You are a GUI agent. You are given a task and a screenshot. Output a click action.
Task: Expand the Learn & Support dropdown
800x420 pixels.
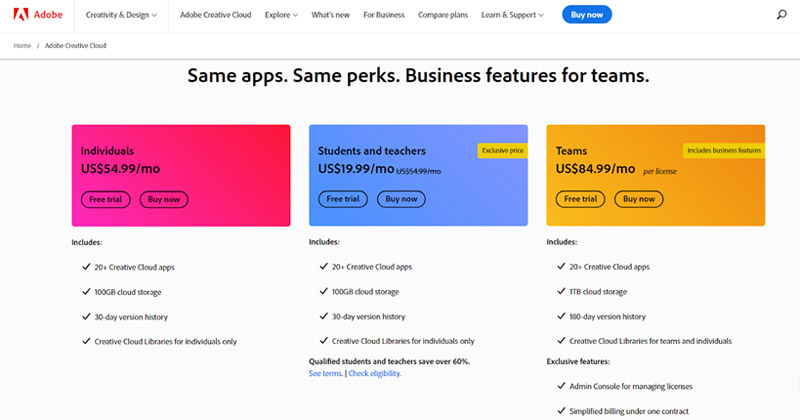[513, 15]
